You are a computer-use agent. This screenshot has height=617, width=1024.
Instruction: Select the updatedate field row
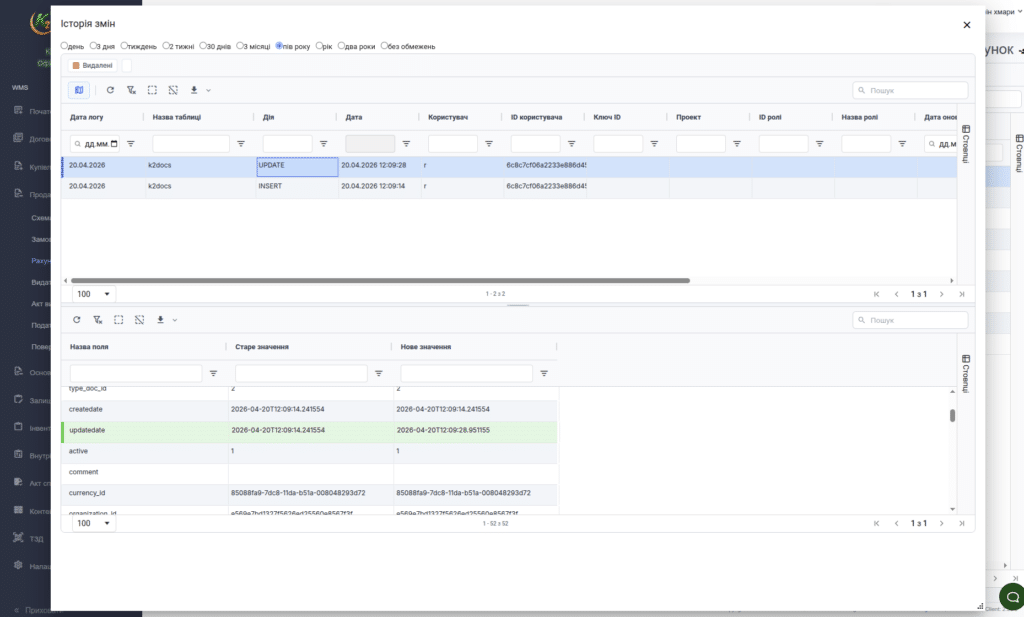(310, 431)
